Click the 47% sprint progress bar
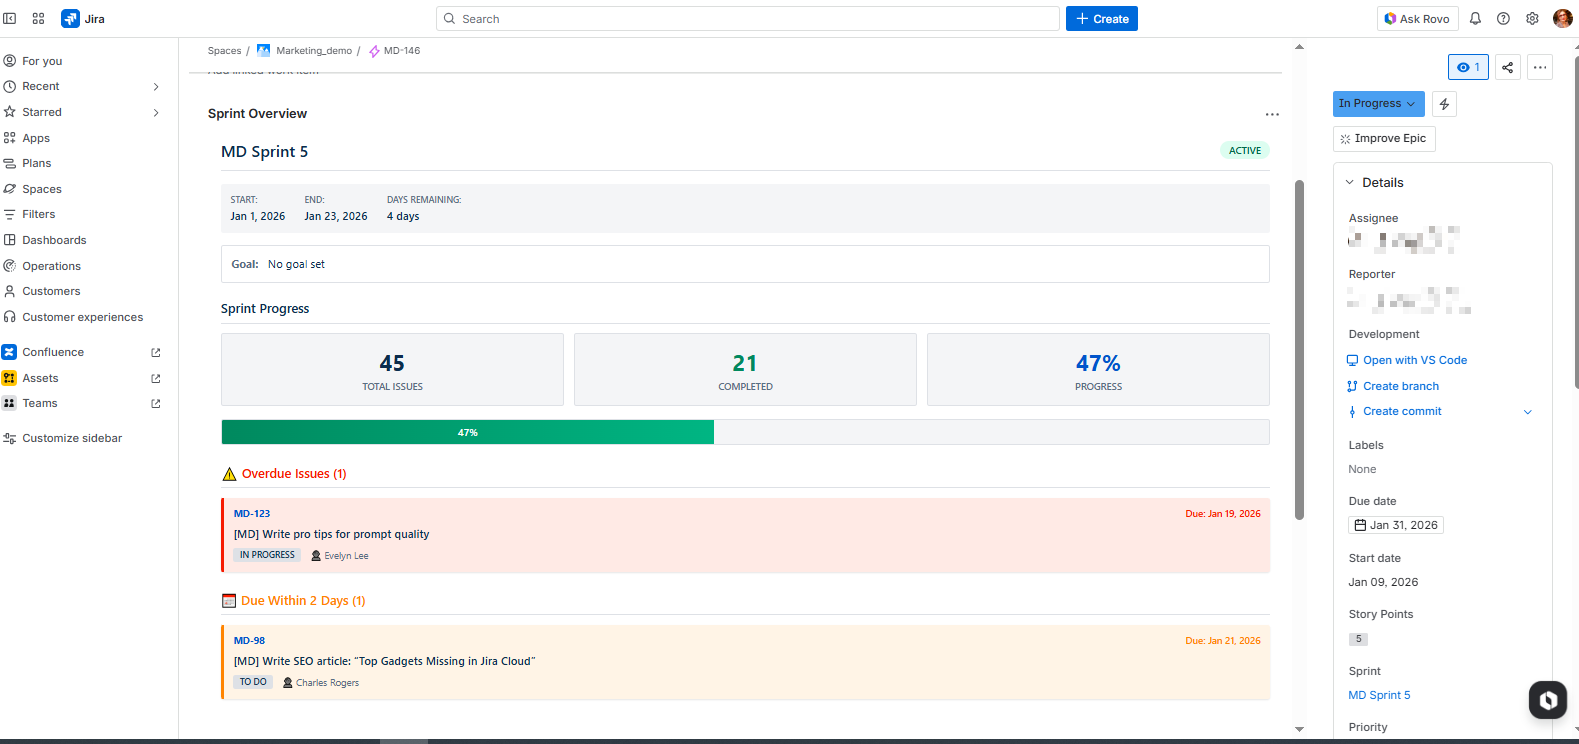Screen dimensions: 1579x744 pyautogui.click(x=745, y=432)
